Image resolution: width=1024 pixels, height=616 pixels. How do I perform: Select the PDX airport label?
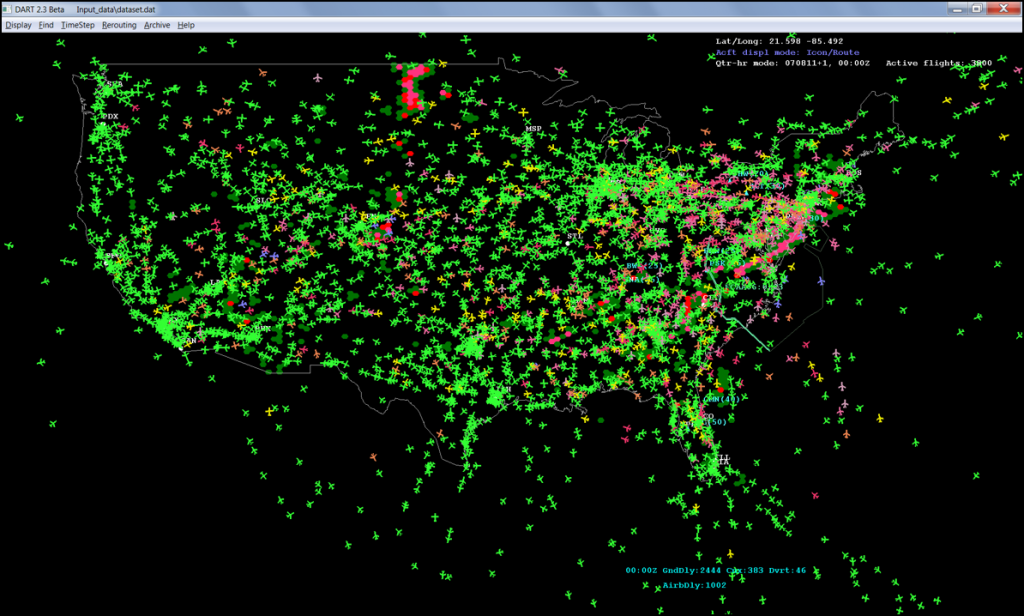(110, 116)
